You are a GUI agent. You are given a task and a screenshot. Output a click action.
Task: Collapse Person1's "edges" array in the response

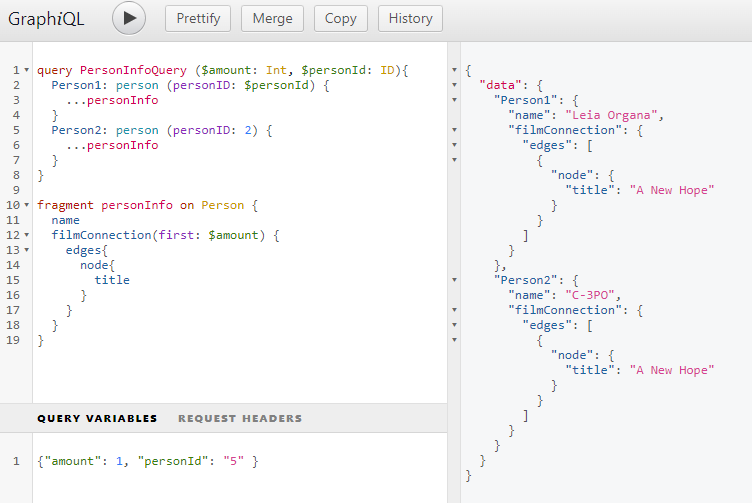coord(455,145)
